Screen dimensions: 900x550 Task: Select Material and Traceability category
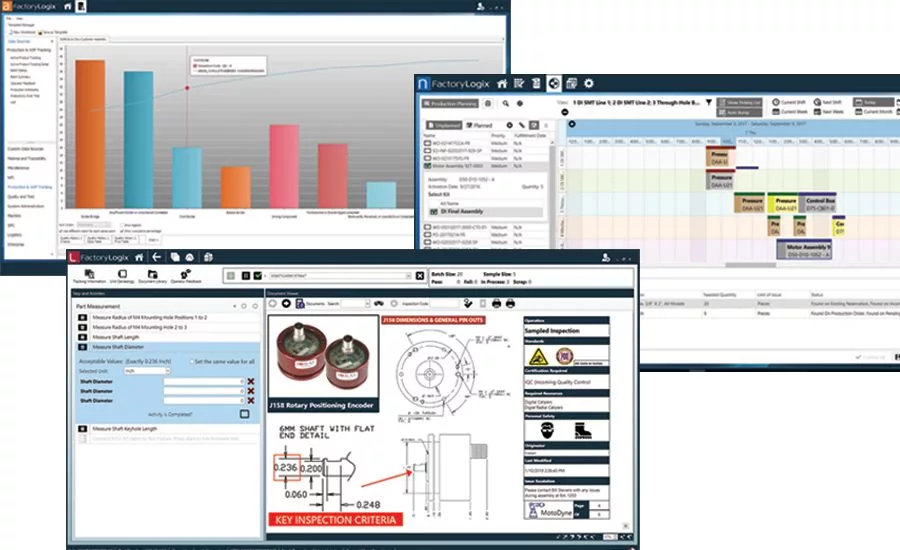point(26,158)
